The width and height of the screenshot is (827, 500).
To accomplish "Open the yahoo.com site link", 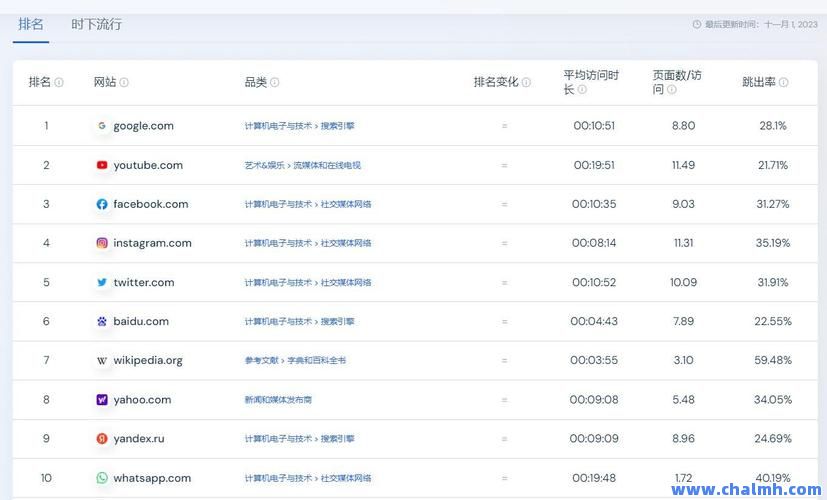I will (142, 400).
